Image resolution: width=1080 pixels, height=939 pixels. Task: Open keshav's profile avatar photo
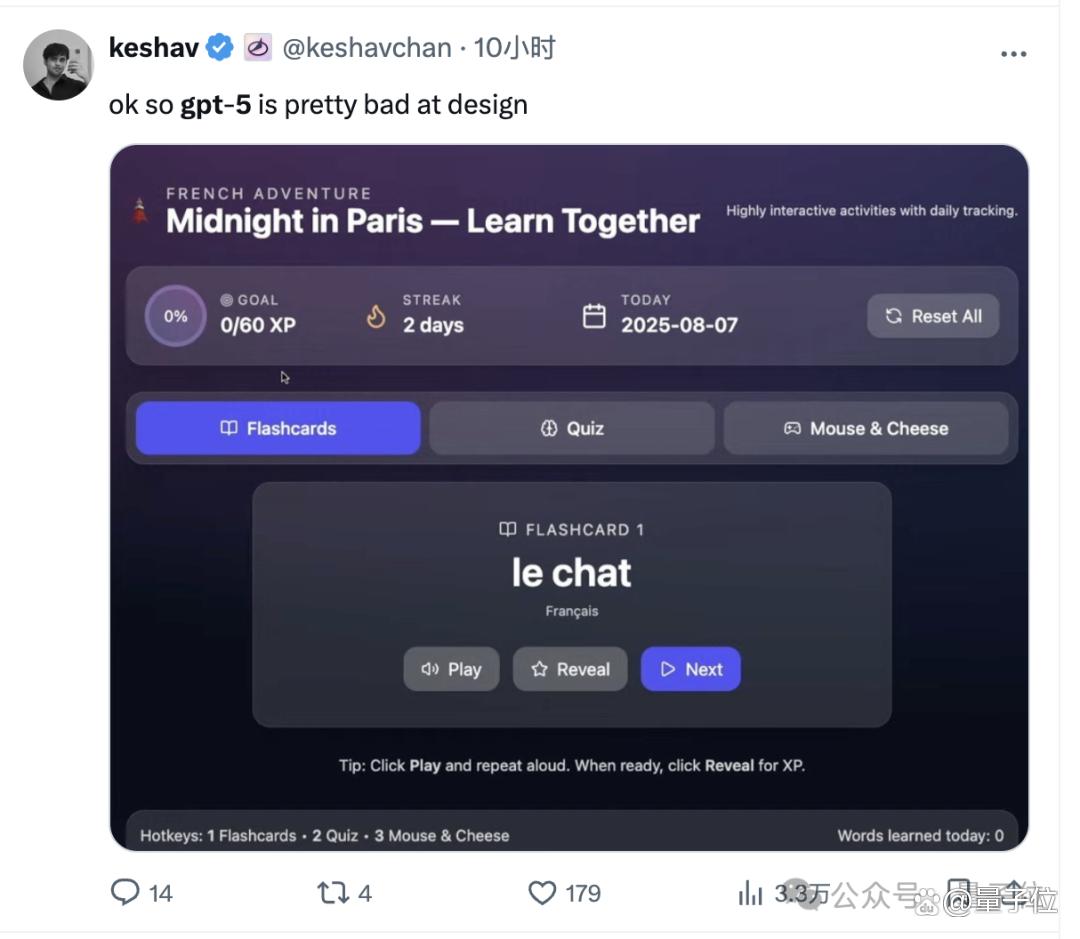click(59, 65)
